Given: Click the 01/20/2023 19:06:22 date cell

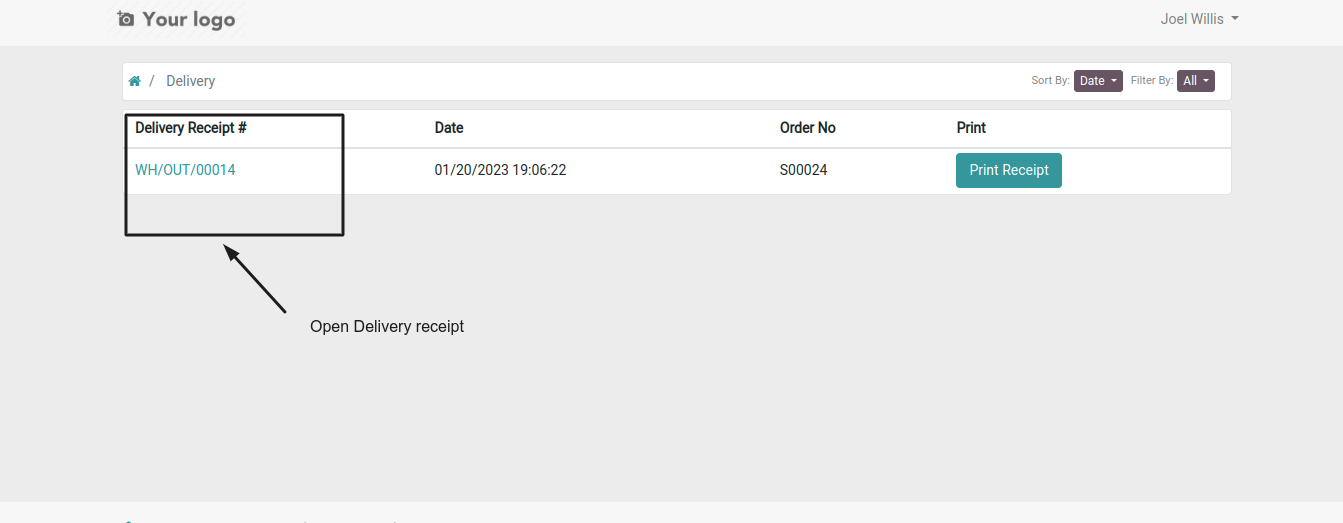Looking at the screenshot, I should click(500, 170).
